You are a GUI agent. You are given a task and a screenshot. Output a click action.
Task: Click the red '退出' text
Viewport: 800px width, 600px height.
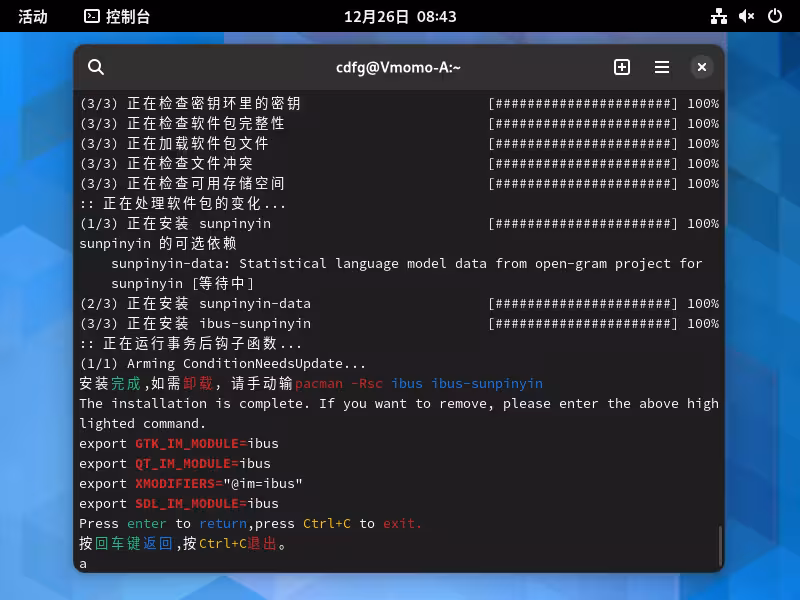pos(263,543)
